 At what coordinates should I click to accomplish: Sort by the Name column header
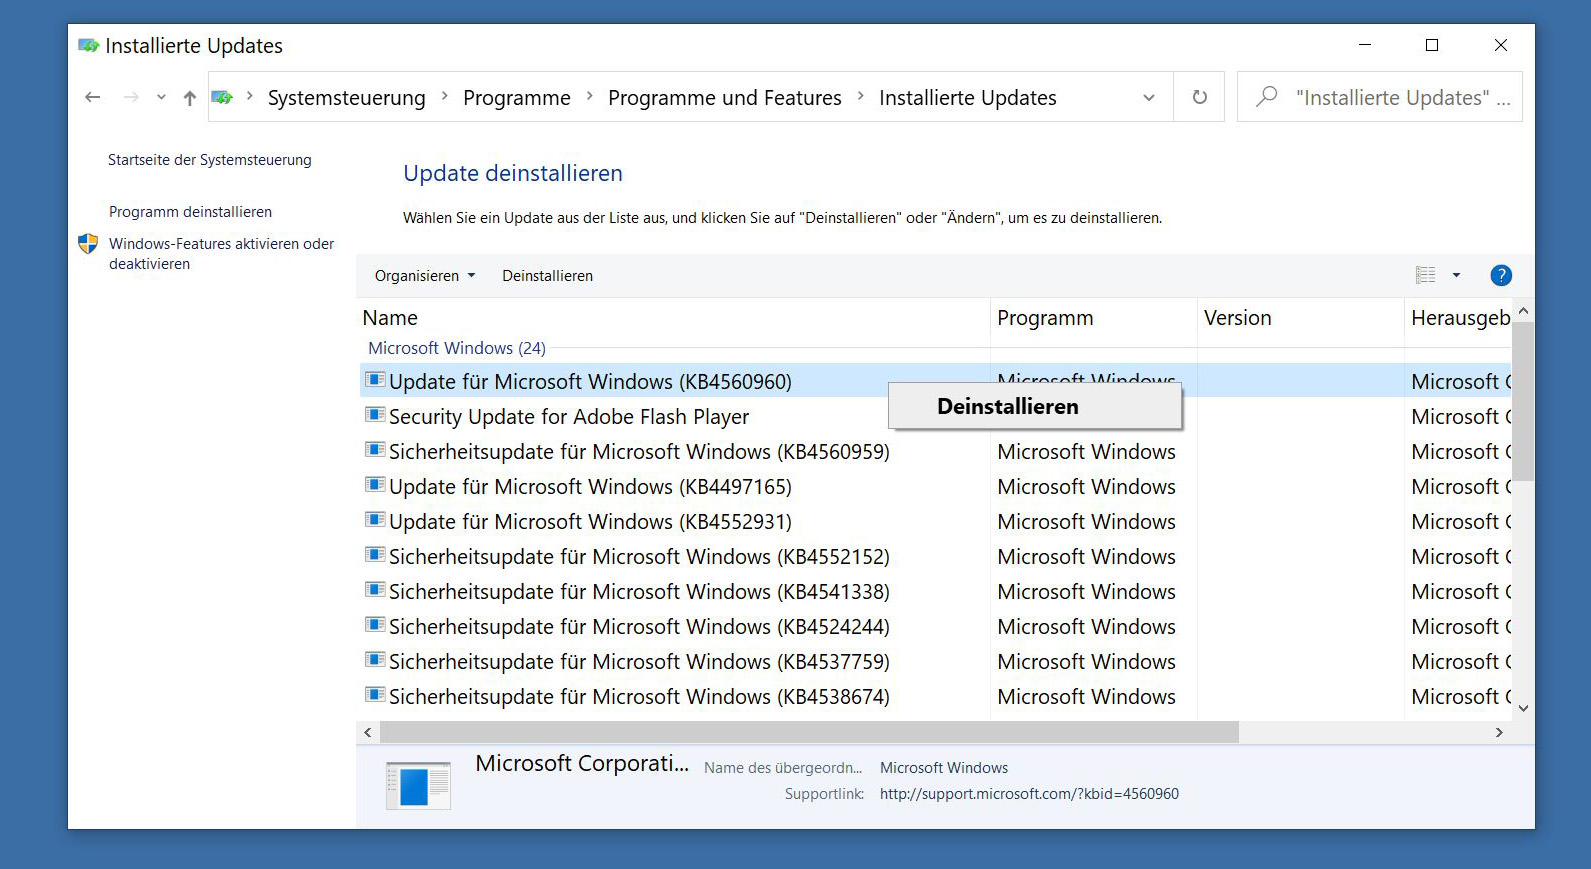pos(673,318)
